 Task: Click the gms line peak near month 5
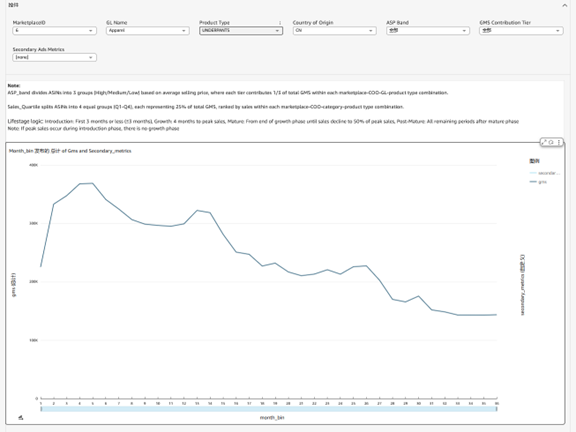tap(92, 183)
